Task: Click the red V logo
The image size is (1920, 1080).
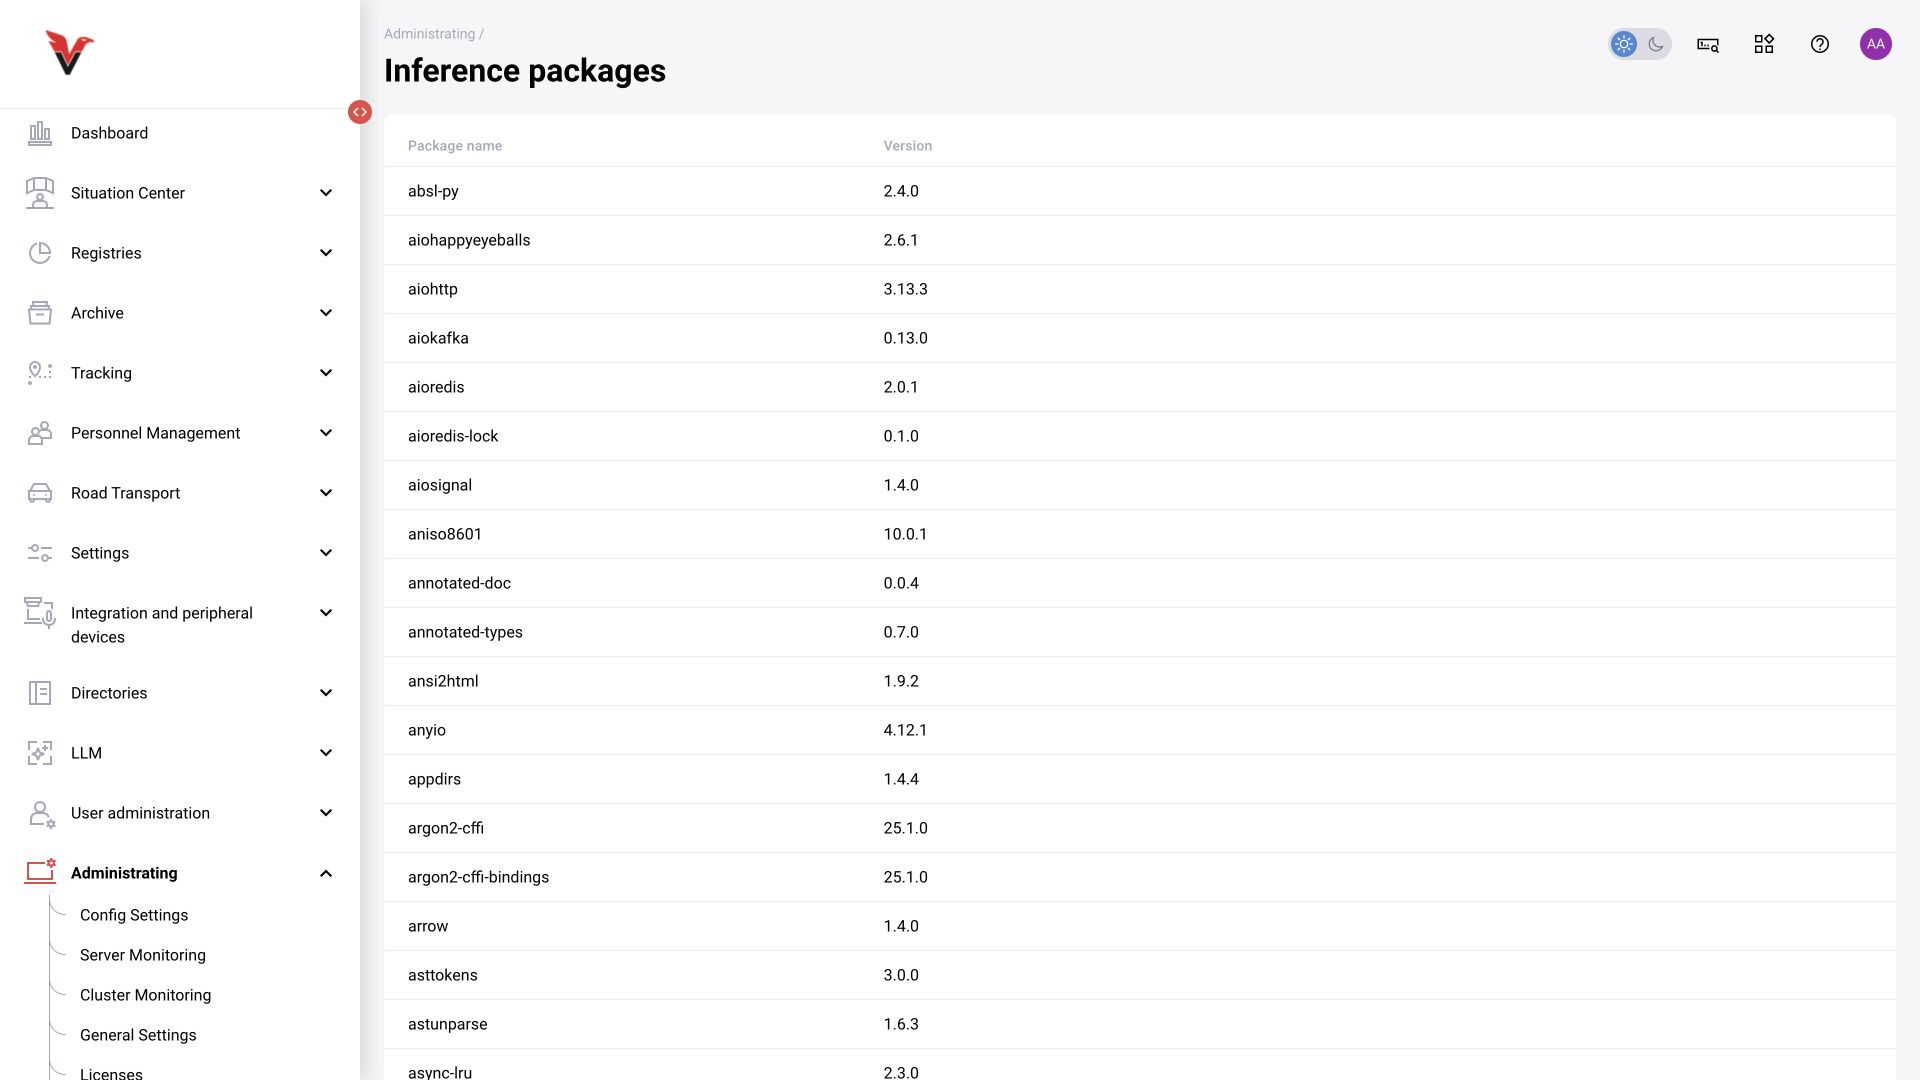Action: point(69,53)
